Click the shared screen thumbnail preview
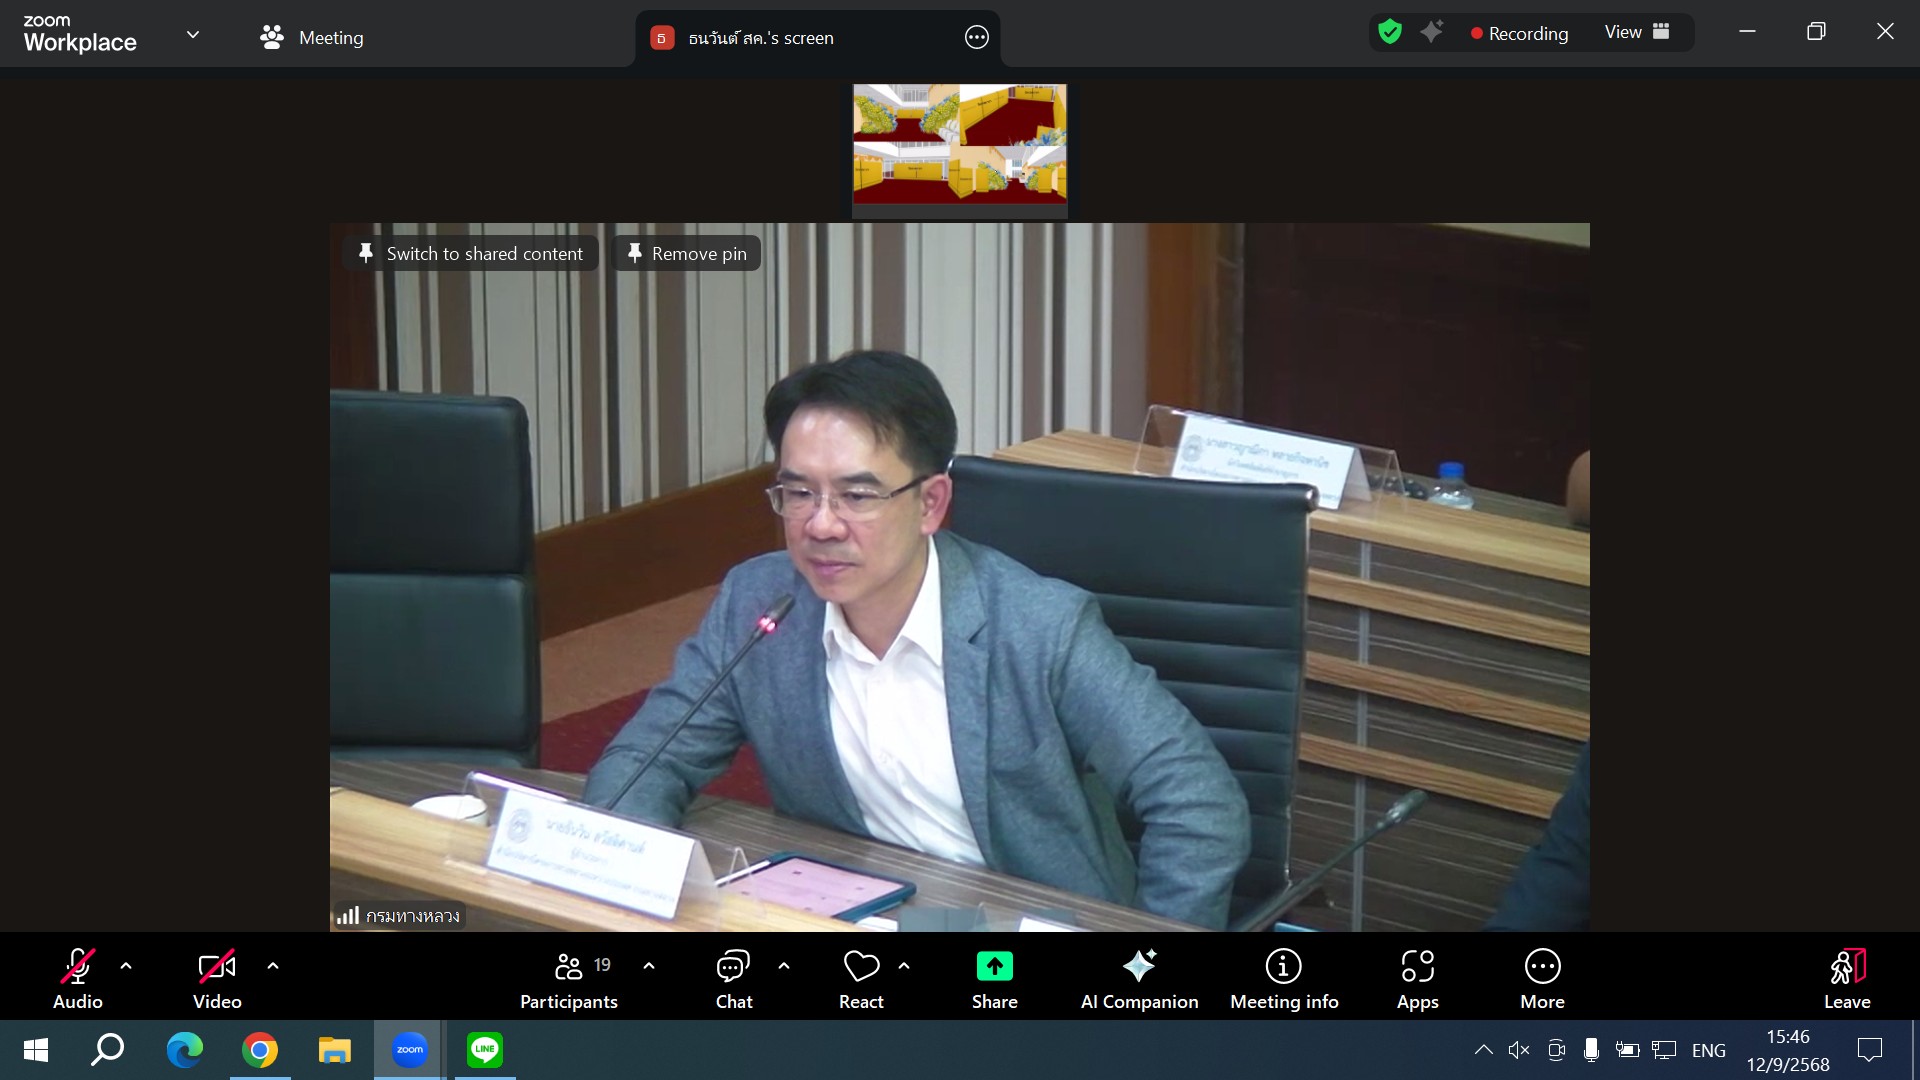The width and height of the screenshot is (1920, 1080). (959, 145)
